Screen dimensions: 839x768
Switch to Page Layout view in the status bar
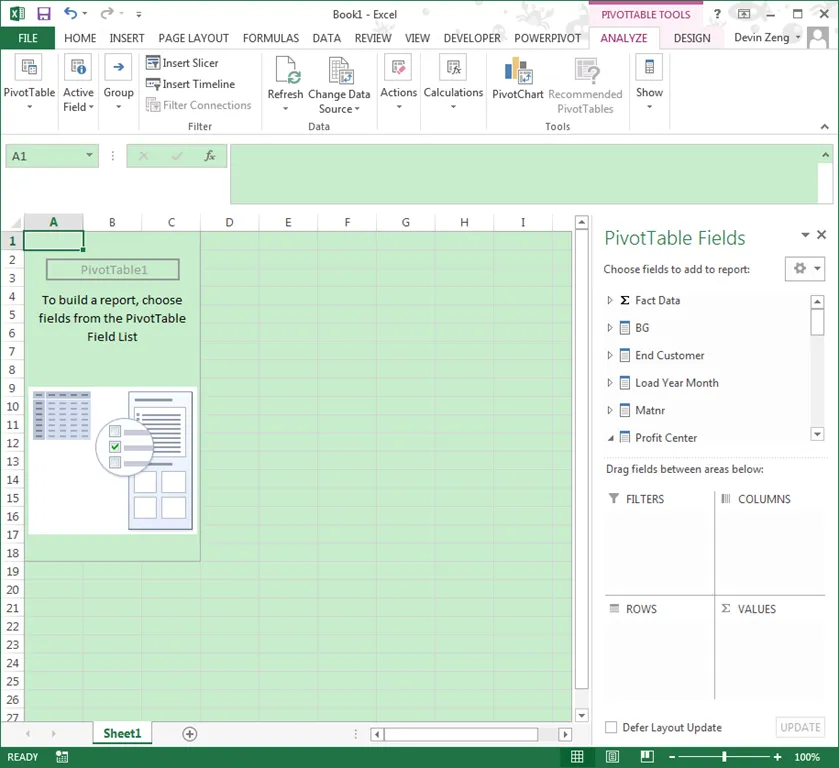coord(612,757)
